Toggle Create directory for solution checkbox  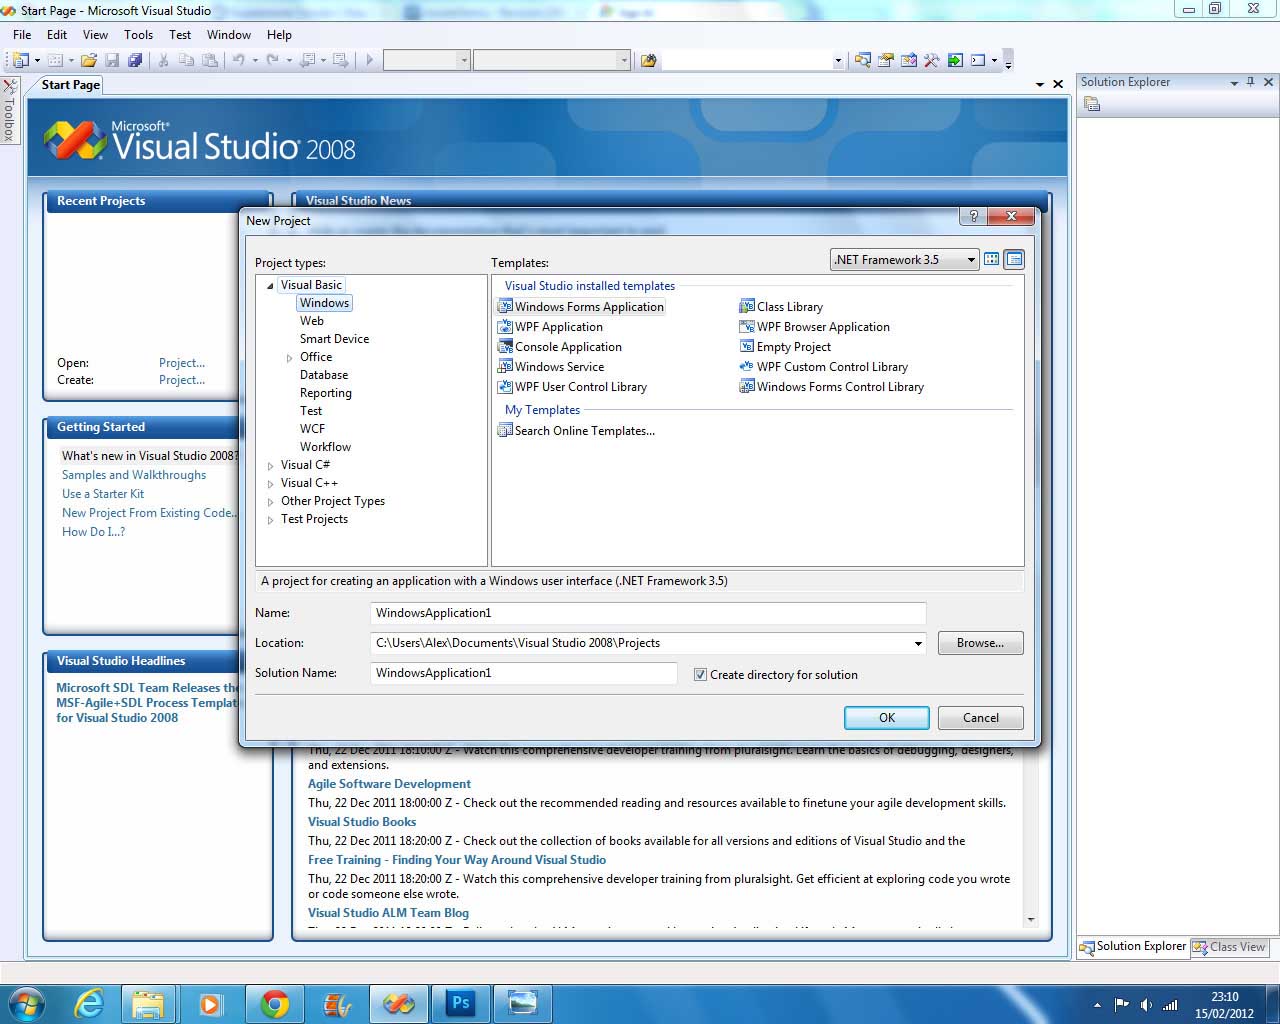pyautogui.click(x=700, y=675)
